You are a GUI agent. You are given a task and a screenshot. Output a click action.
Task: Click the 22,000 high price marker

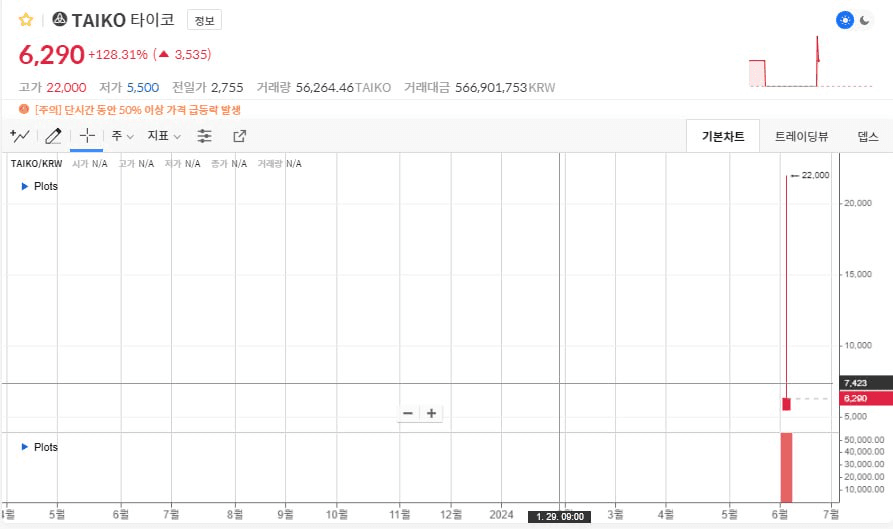pyautogui.click(x=810, y=175)
